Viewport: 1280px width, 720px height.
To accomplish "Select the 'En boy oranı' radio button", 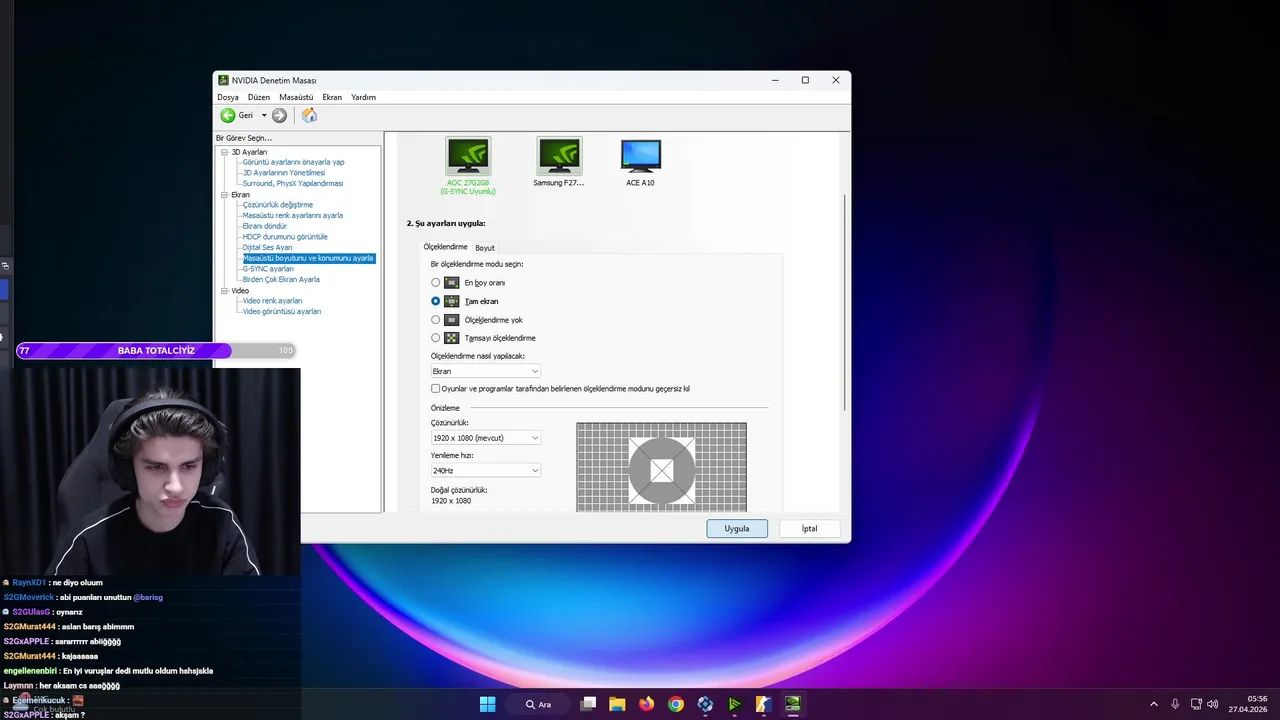I will click(x=435, y=283).
